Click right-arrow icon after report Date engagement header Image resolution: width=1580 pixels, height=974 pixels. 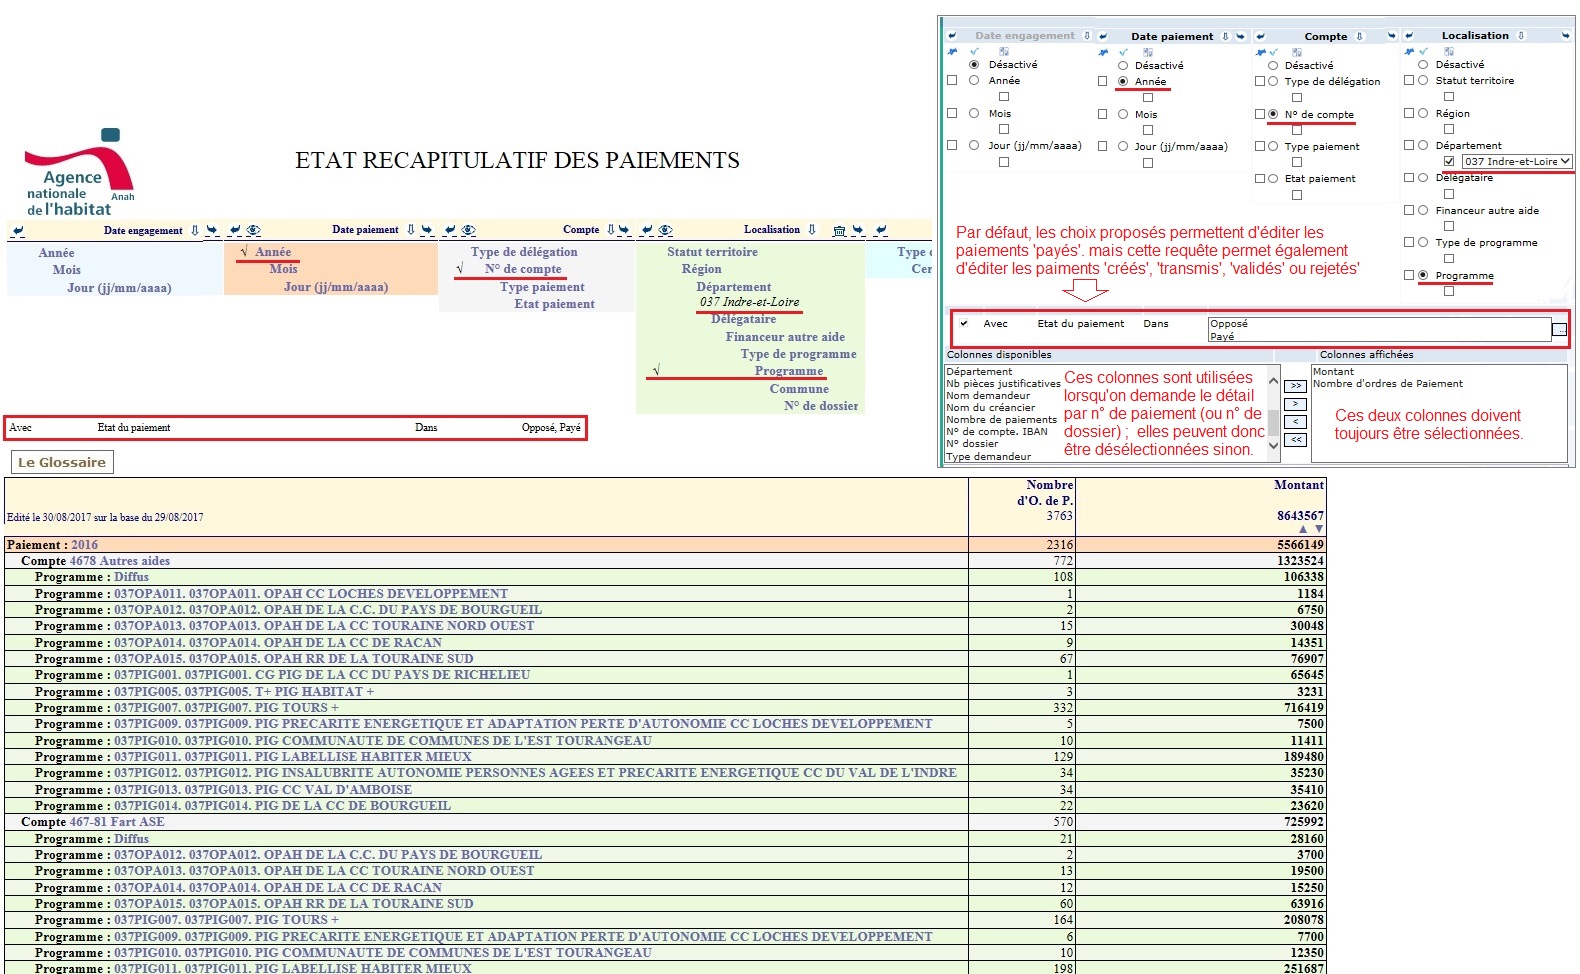(212, 230)
